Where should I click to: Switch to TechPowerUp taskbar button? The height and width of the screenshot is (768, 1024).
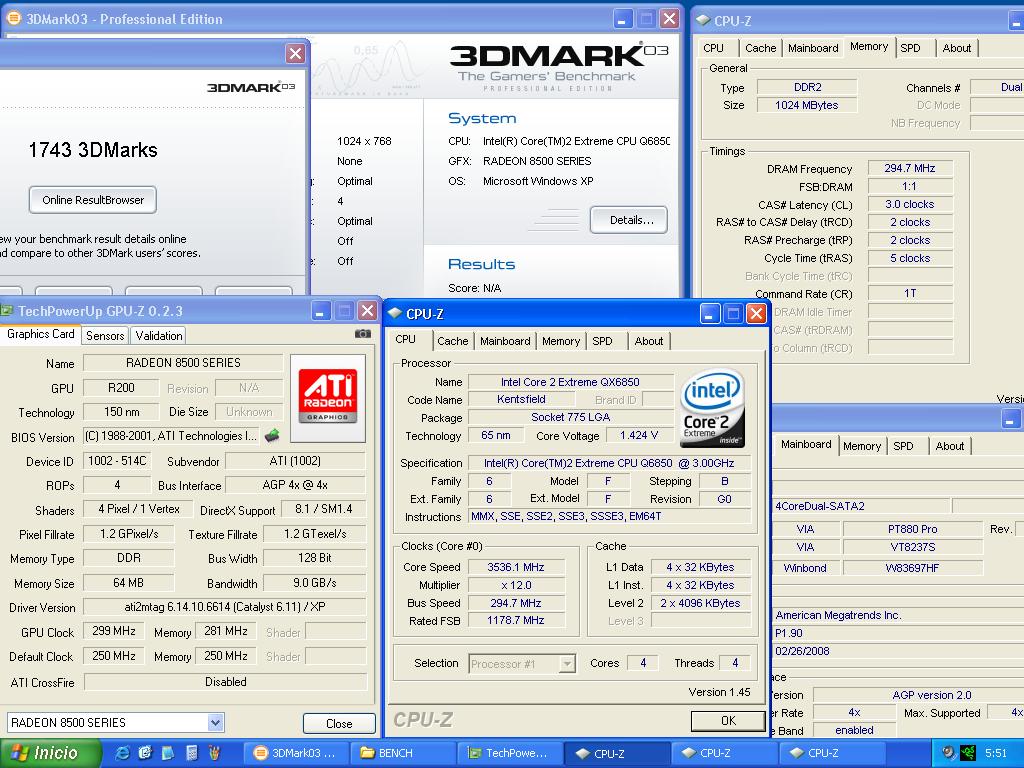pyautogui.click(x=509, y=753)
